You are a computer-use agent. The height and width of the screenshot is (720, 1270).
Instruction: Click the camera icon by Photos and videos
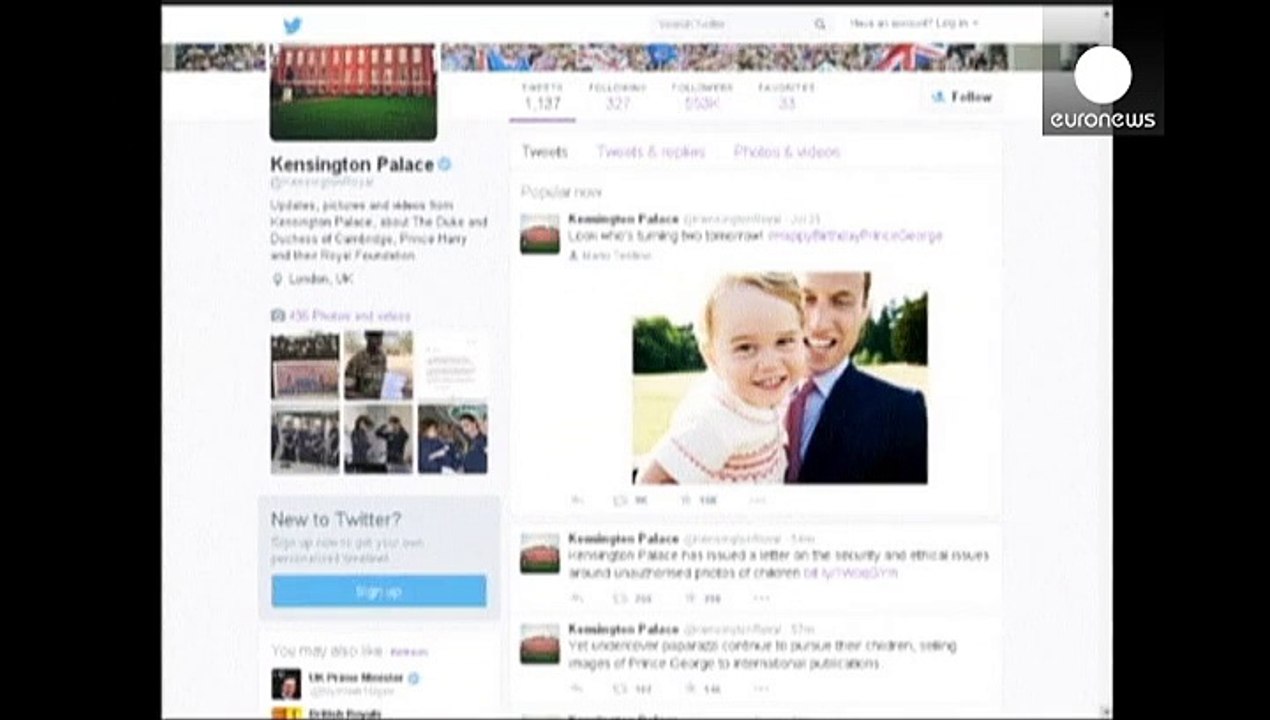click(x=278, y=316)
